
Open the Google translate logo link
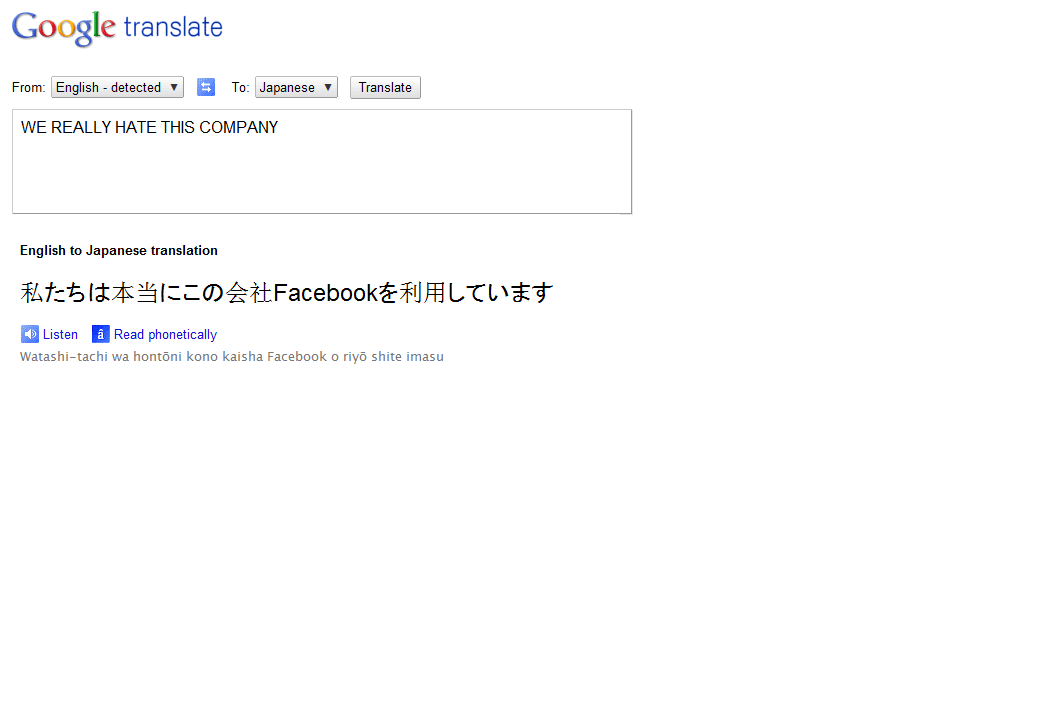[117, 28]
